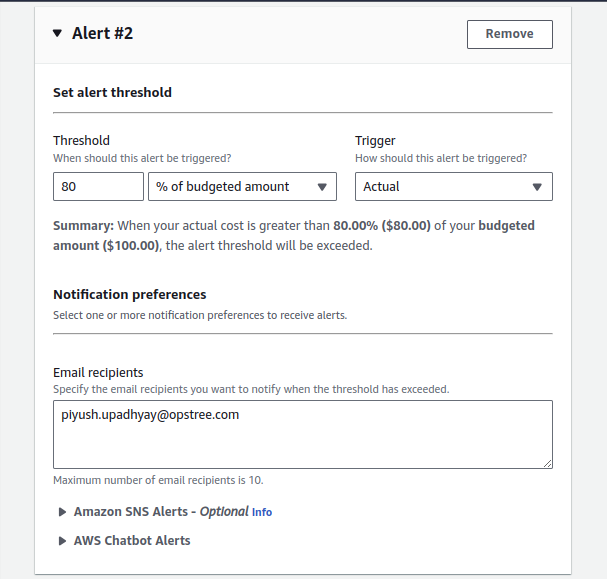Image resolution: width=607 pixels, height=579 pixels.
Task: Click the "Trigger" field label
Action: (375, 141)
